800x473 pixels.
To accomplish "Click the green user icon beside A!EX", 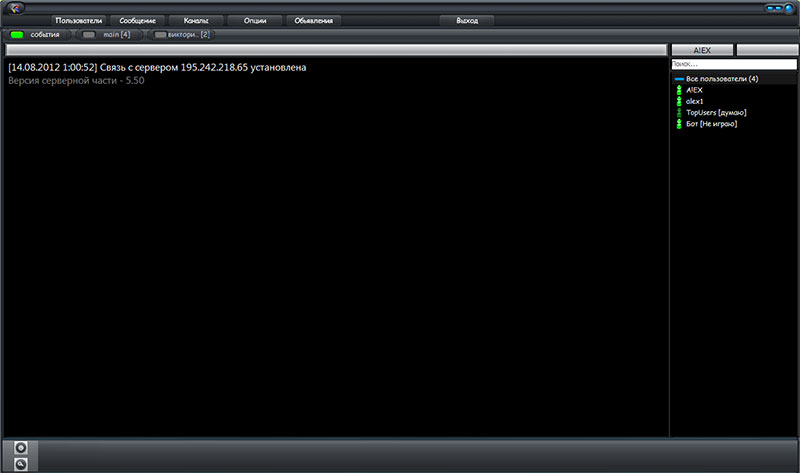I will pos(678,90).
